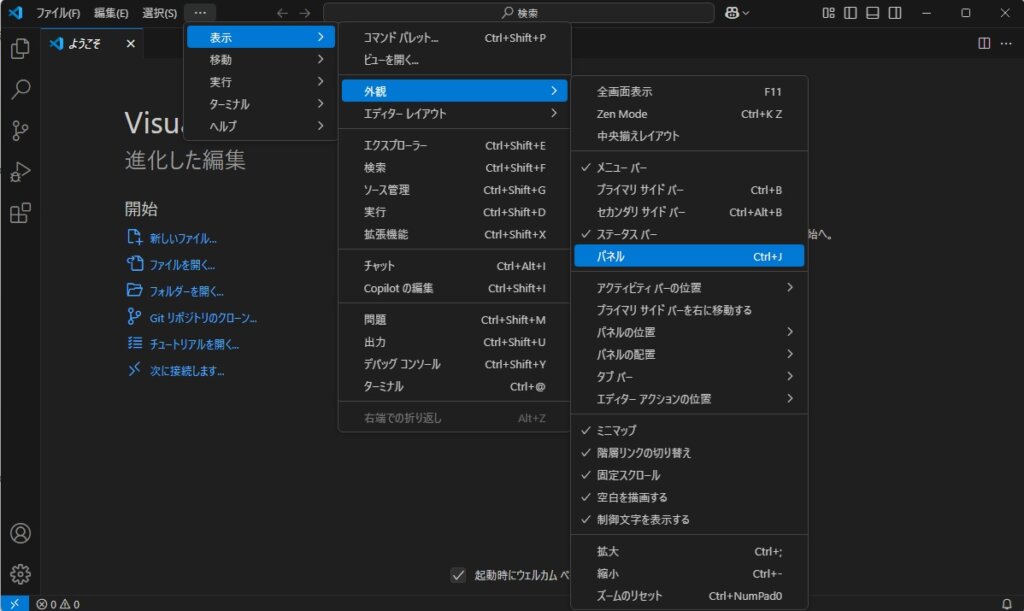Click 新しいファイル... link
The height and width of the screenshot is (611, 1024).
tap(183, 238)
